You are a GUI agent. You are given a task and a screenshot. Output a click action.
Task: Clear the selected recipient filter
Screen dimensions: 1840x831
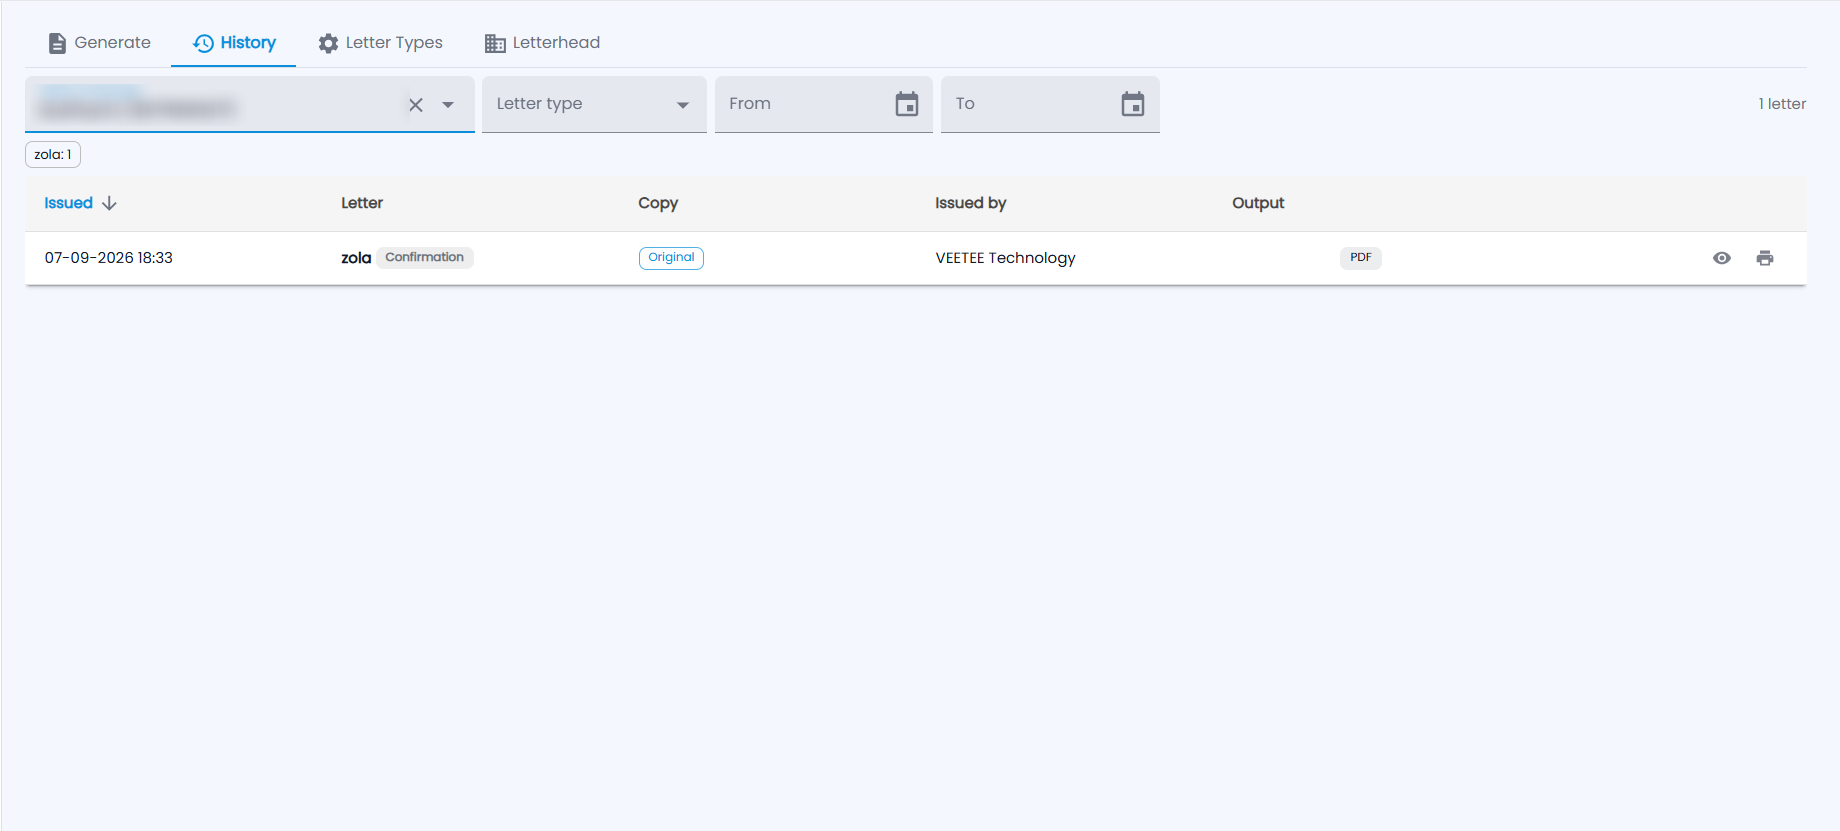click(x=416, y=105)
